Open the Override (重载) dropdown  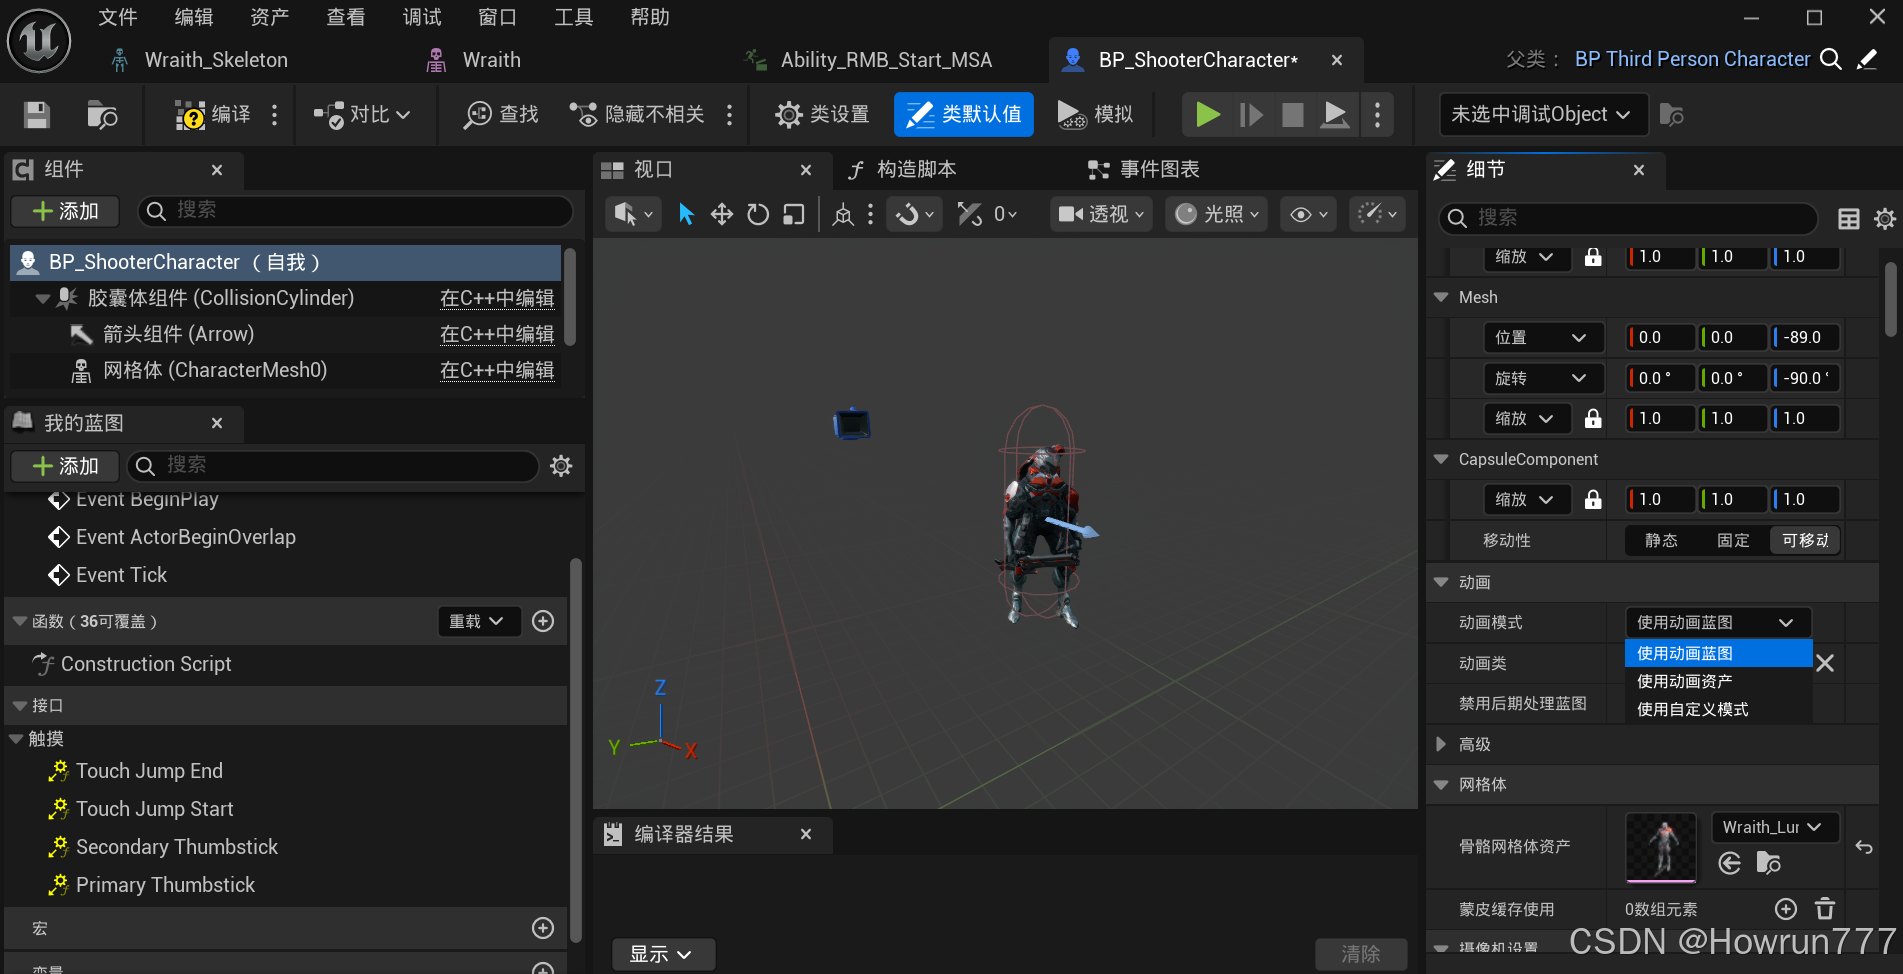(x=478, y=622)
